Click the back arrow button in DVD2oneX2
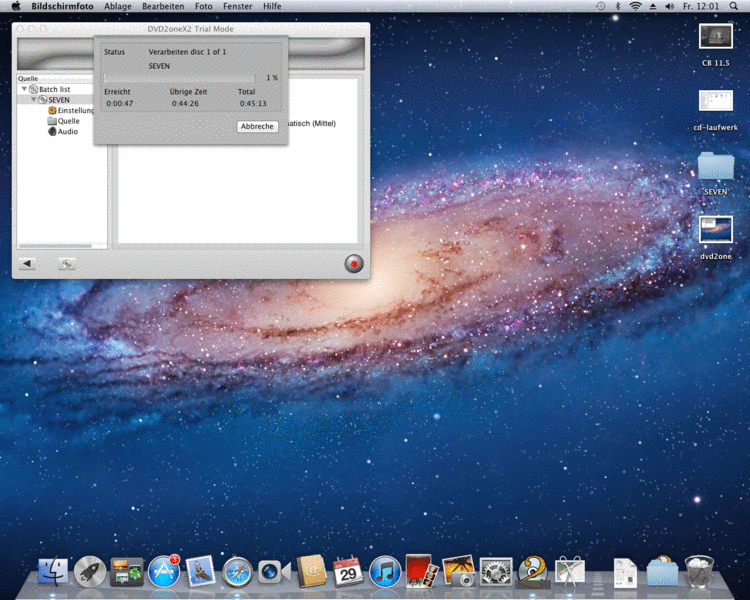The width and height of the screenshot is (750, 600). tap(27, 263)
